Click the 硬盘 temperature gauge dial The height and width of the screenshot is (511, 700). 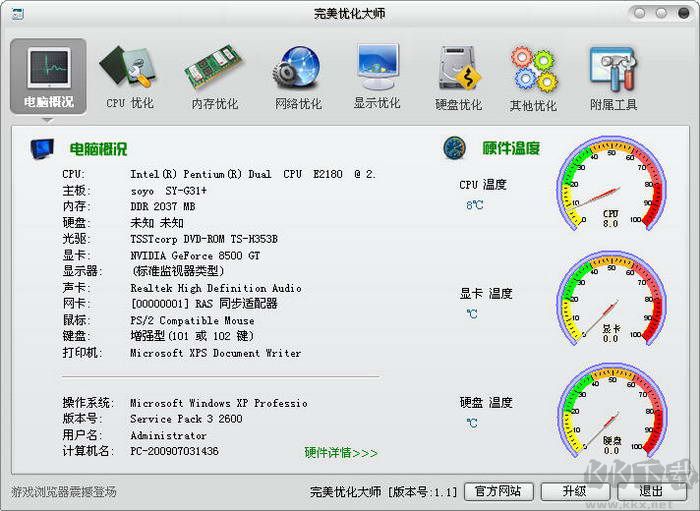click(610, 414)
